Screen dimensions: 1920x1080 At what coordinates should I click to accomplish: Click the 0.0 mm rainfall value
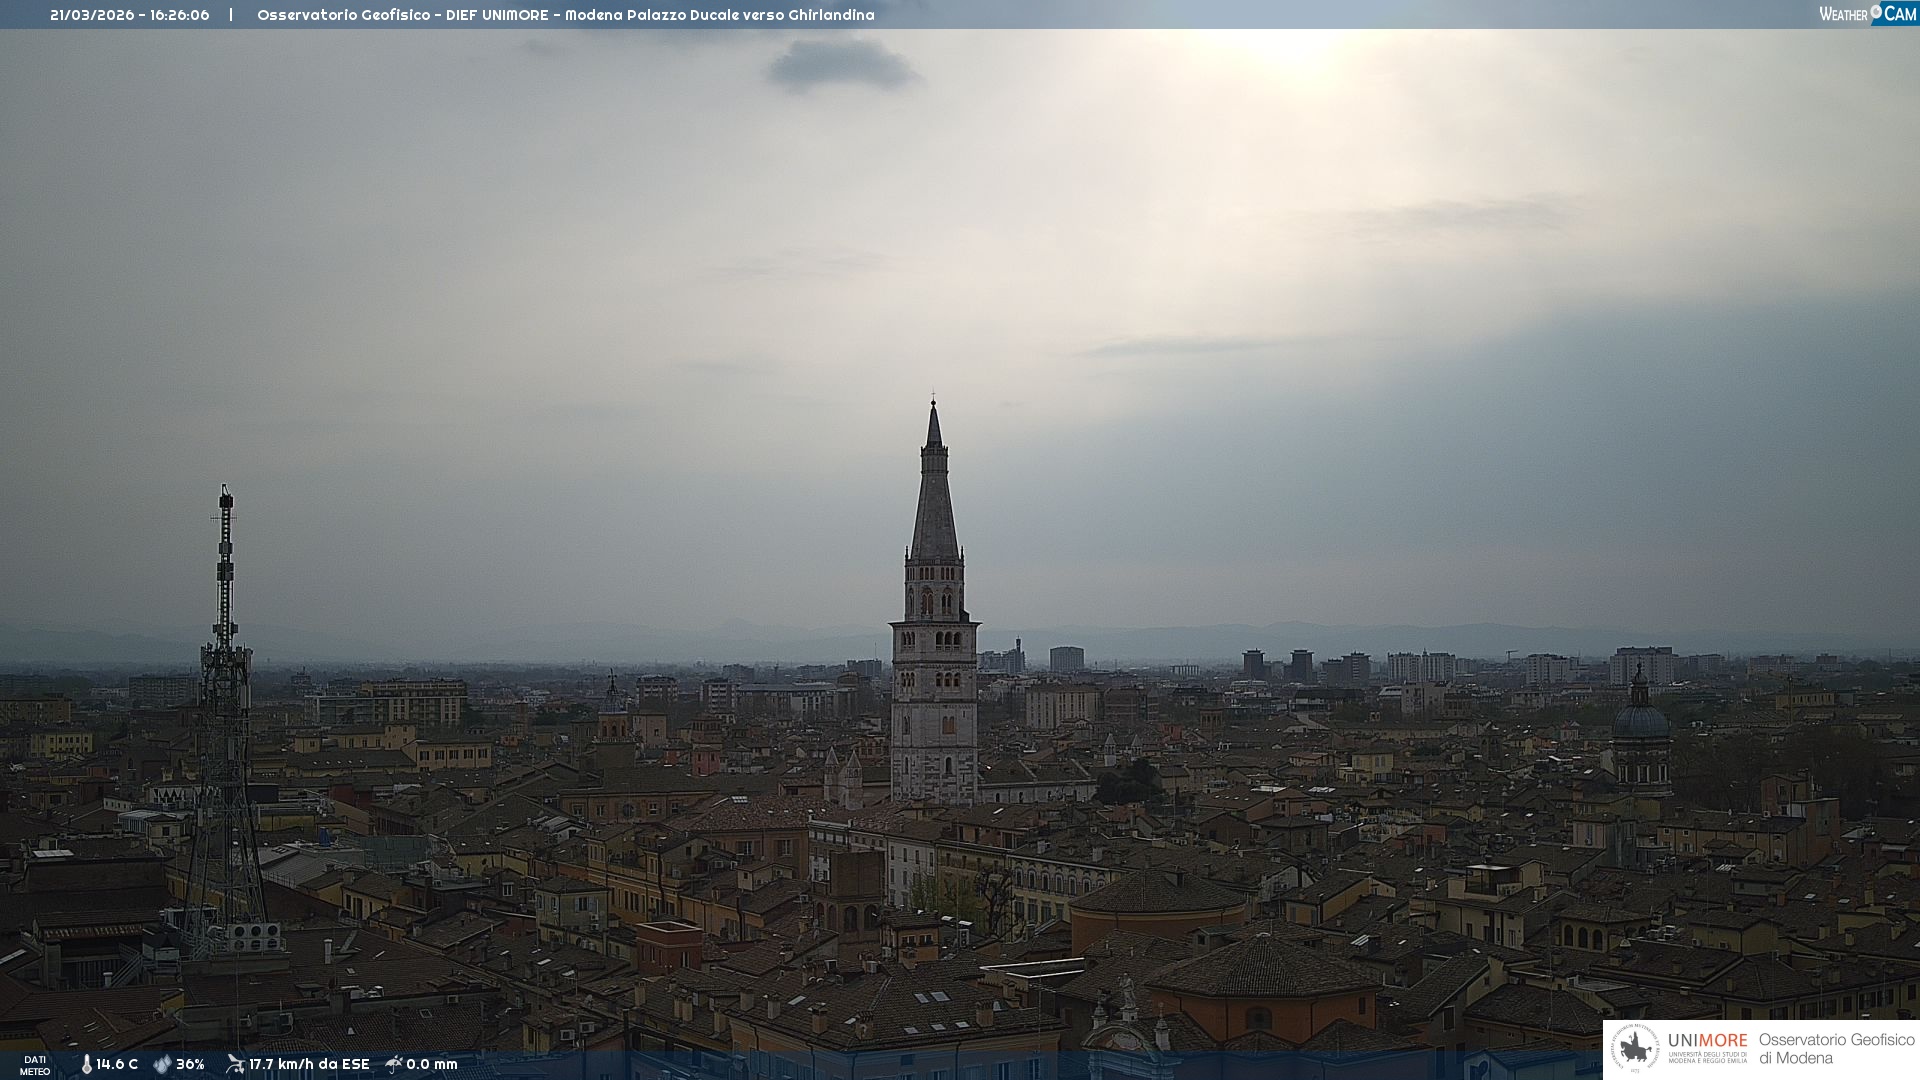pyautogui.click(x=432, y=1064)
